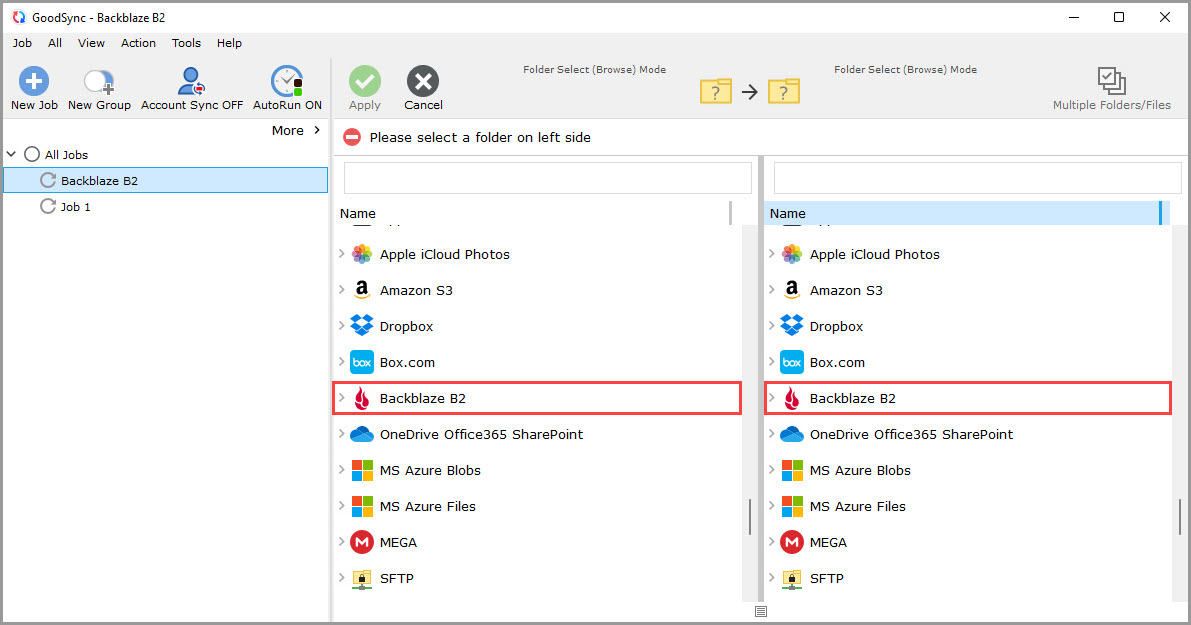Select Job 1 in the jobs list
Viewport: 1191px width, 625px height.
point(75,207)
